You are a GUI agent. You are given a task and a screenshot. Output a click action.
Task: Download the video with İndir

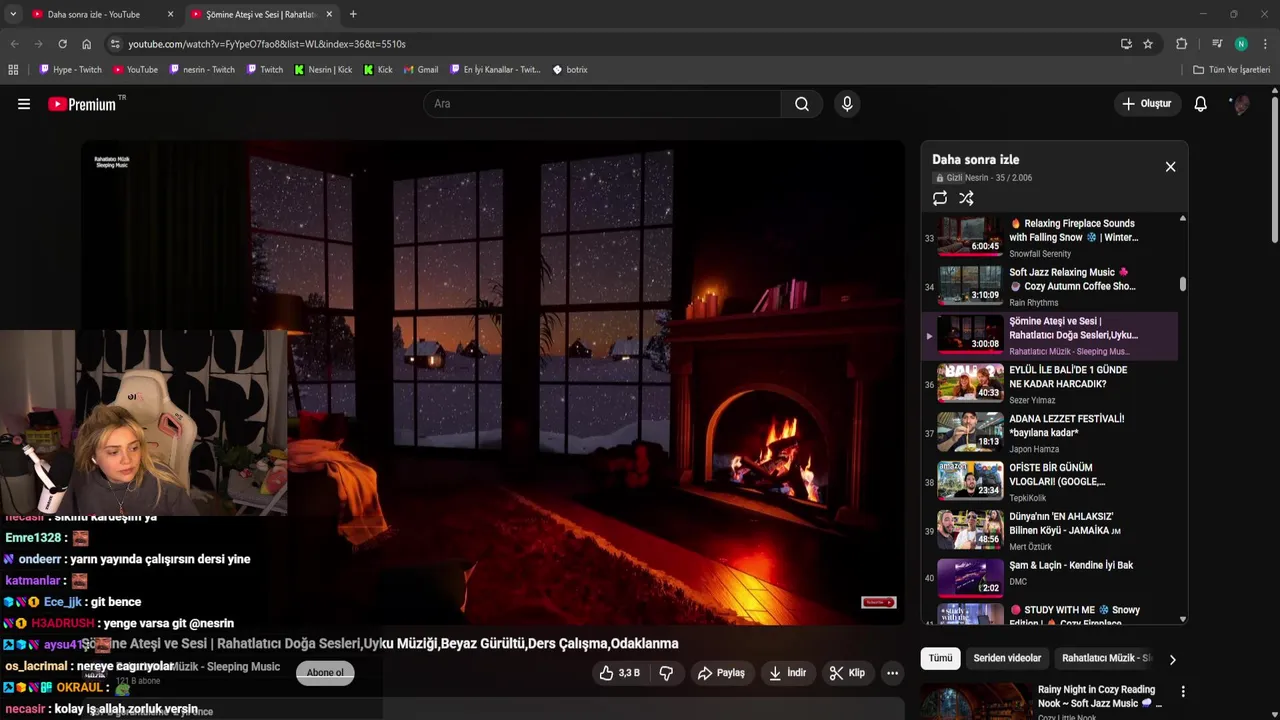787,673
